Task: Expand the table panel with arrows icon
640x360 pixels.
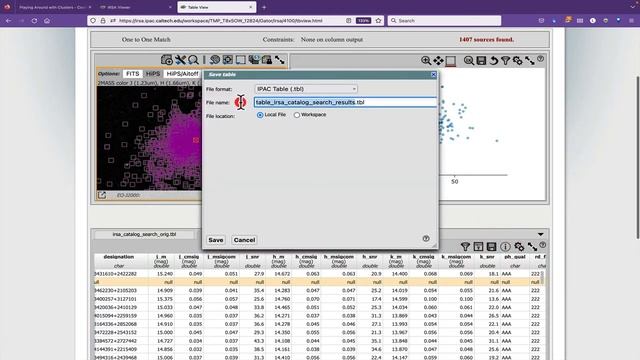Action: (x=532, y=247)
